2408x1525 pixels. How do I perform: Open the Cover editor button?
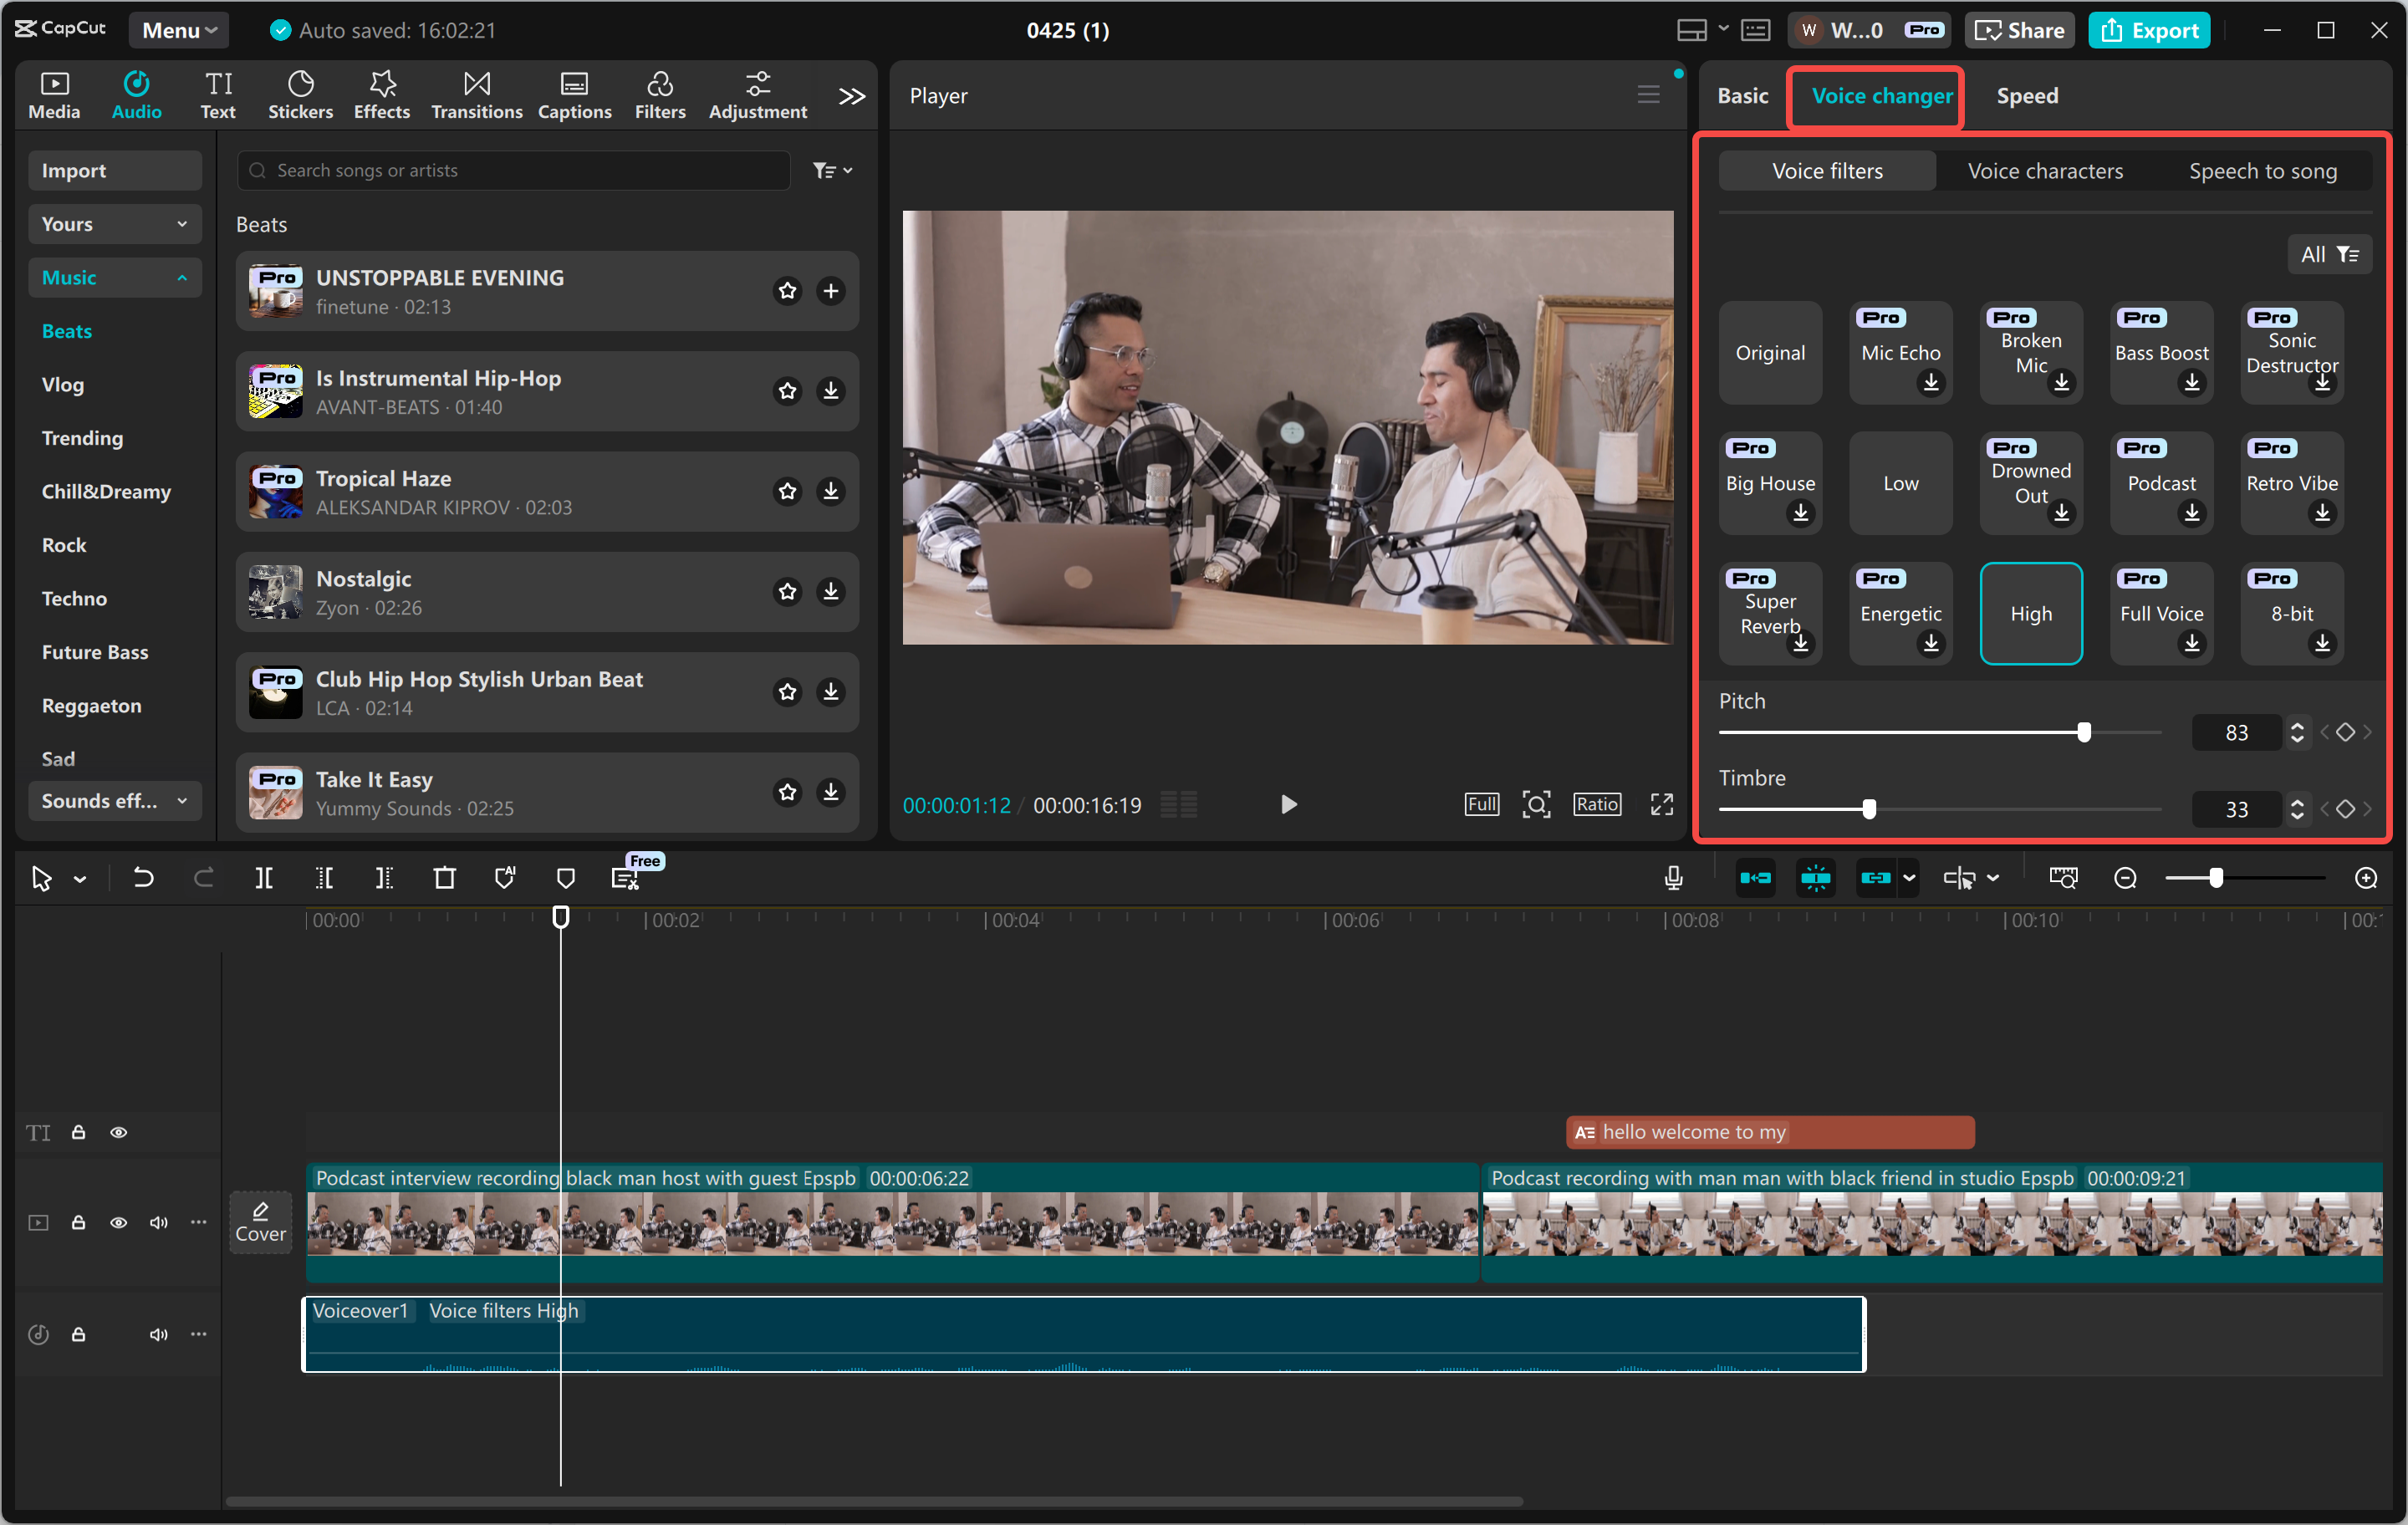(x=260, y=1222)
